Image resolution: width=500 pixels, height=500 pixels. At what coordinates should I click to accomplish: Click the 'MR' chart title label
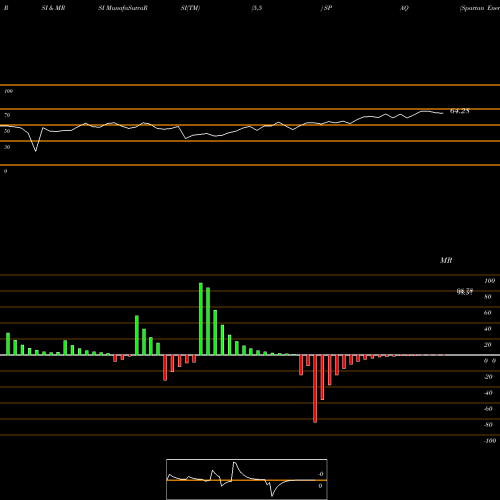tap(446, 260)
